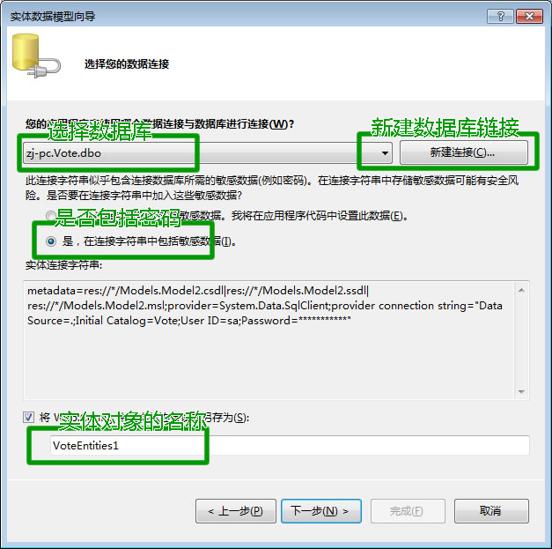Proceed with the 下一步(N) button
This screenshot has width=552, height=549.
tap(321, 511)
